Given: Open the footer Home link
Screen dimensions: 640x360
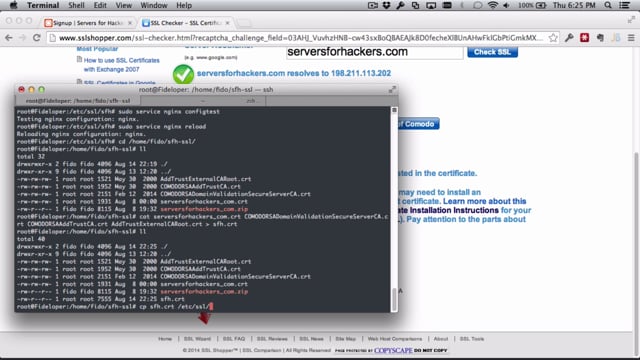Looking at the screenshot, I should click(165, 339).
